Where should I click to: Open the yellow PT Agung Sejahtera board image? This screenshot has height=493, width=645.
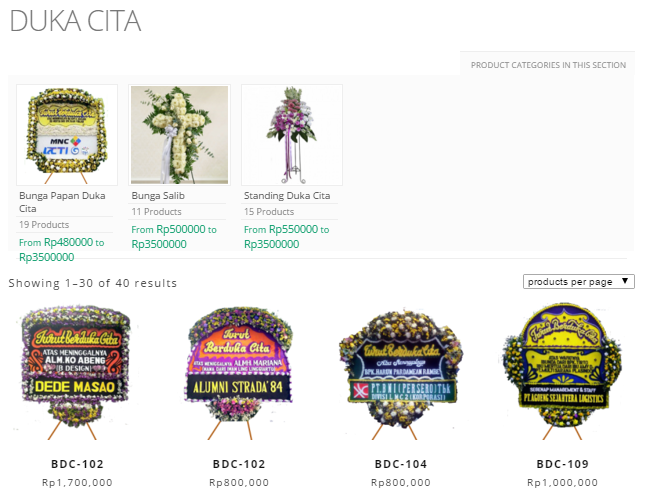point(562,372)
